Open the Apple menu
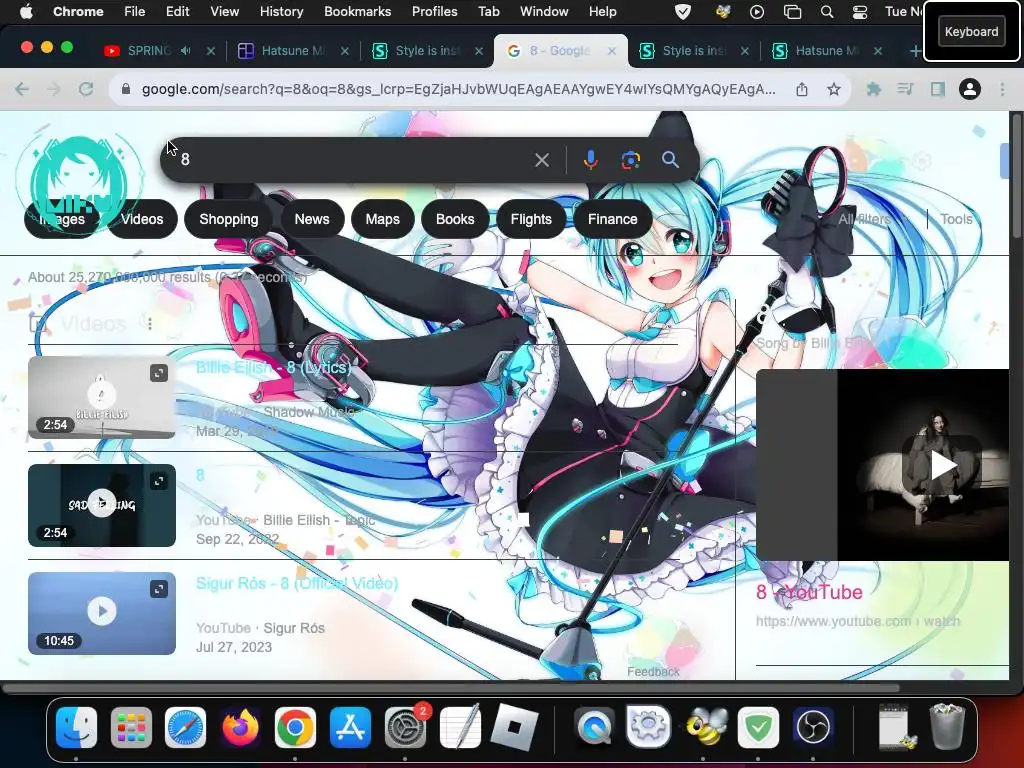1024x768 pixels. 26,12
